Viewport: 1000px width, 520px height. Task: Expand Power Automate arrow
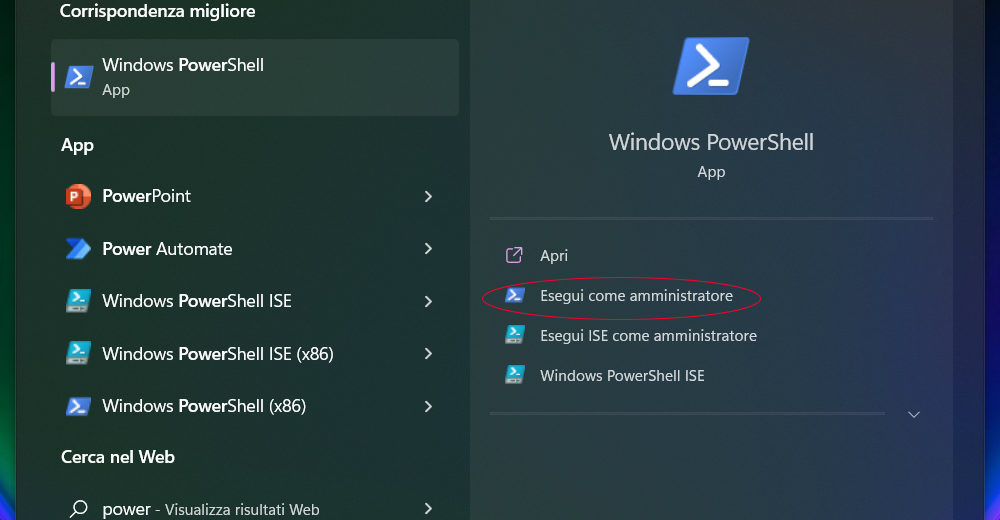[428, 249]
